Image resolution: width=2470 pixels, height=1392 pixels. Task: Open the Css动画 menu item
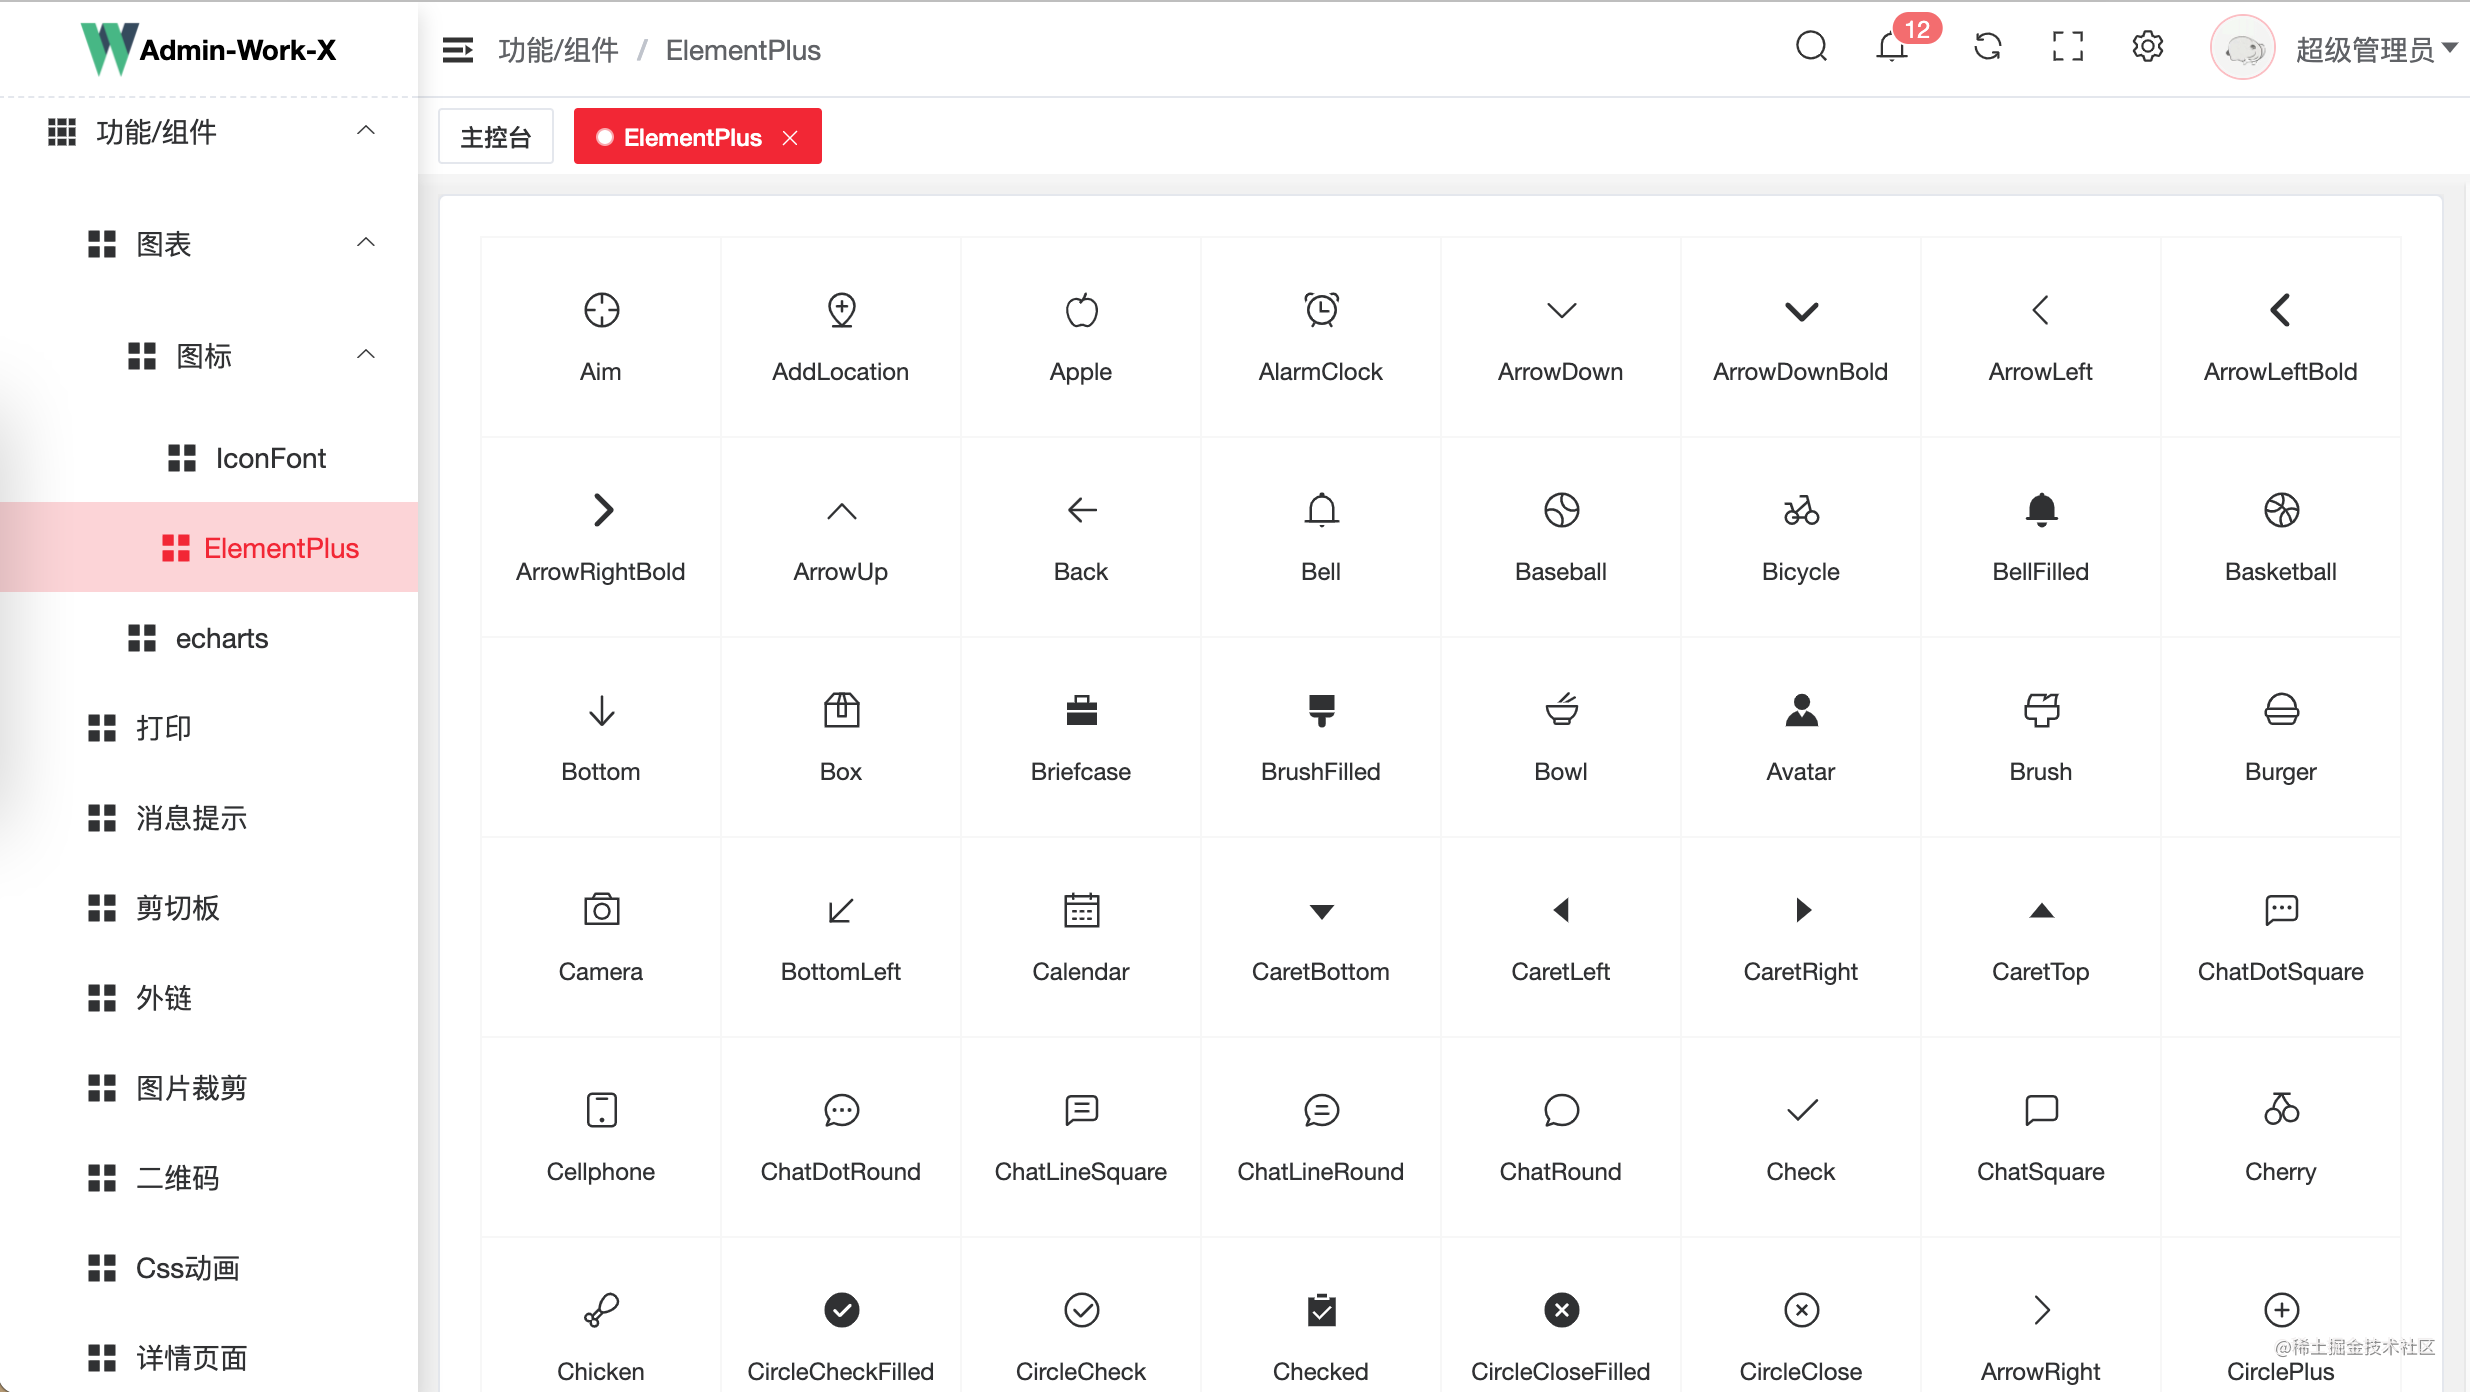pos(209,1268)
